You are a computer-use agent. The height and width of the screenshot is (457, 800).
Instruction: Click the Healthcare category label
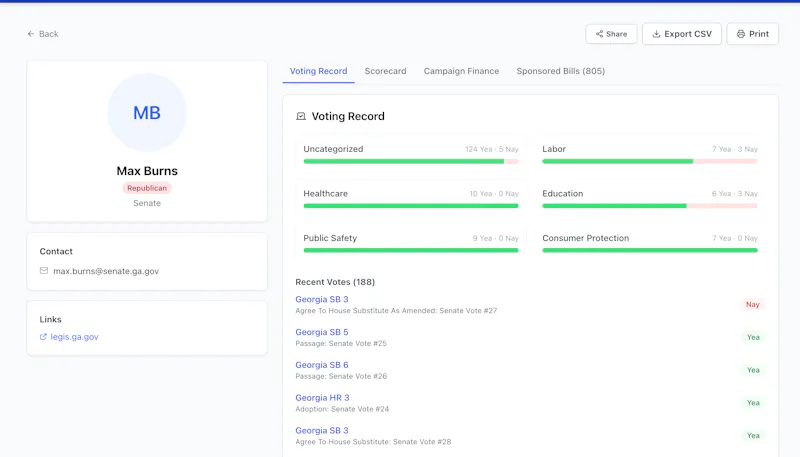tap(326, 193)
